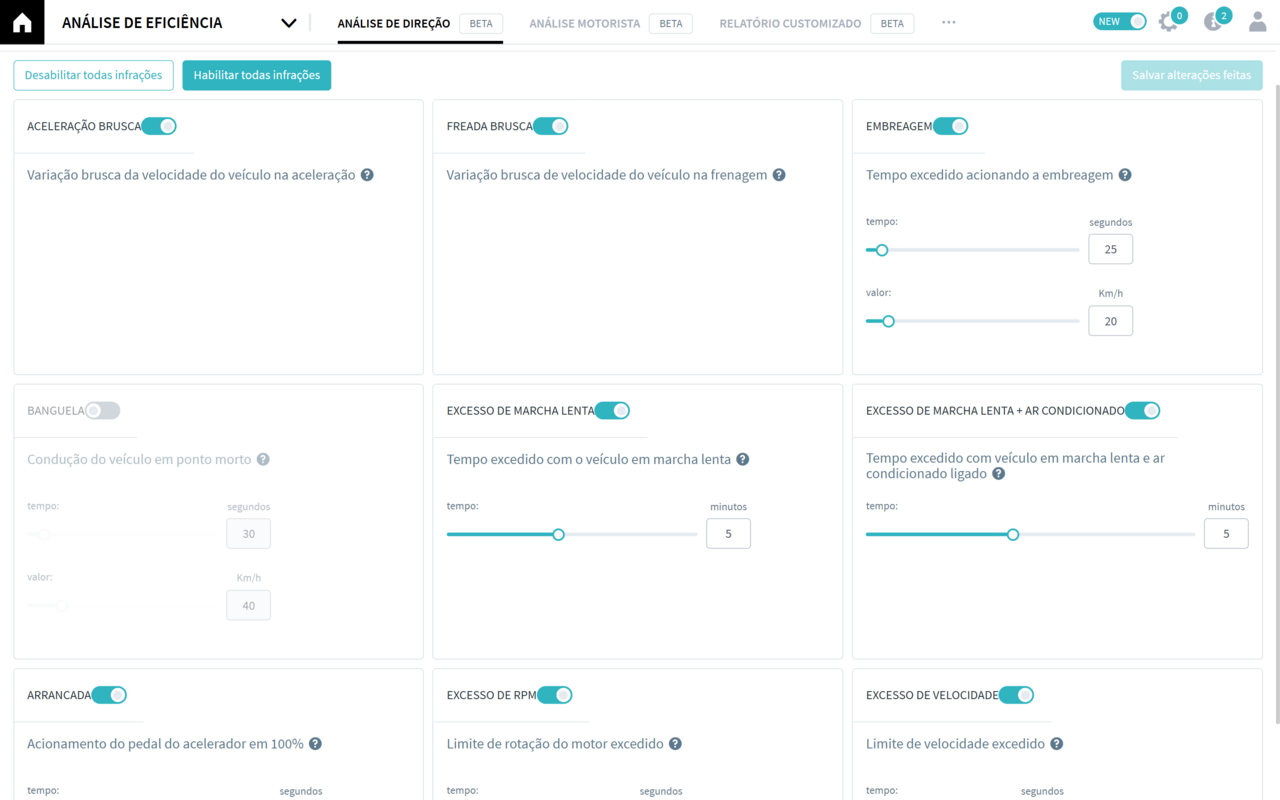Open the Relatório Customizado tab
The image size is (1280, 800).
pos(790,22)
